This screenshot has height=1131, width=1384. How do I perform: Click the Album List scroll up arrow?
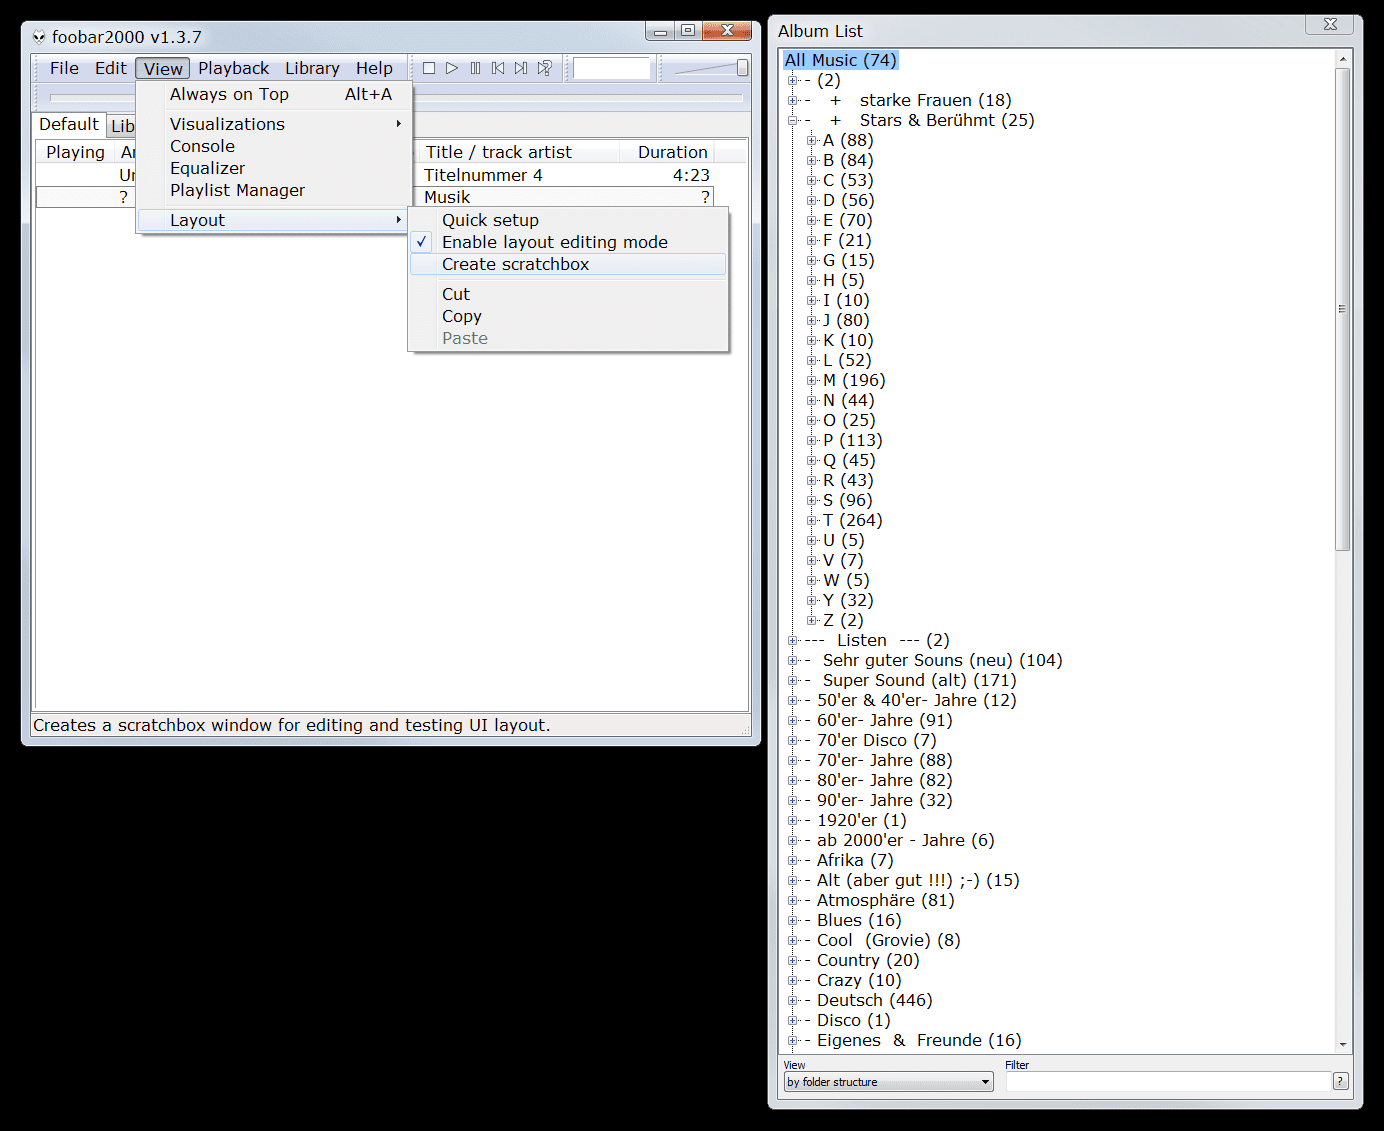click(1343, 59)
